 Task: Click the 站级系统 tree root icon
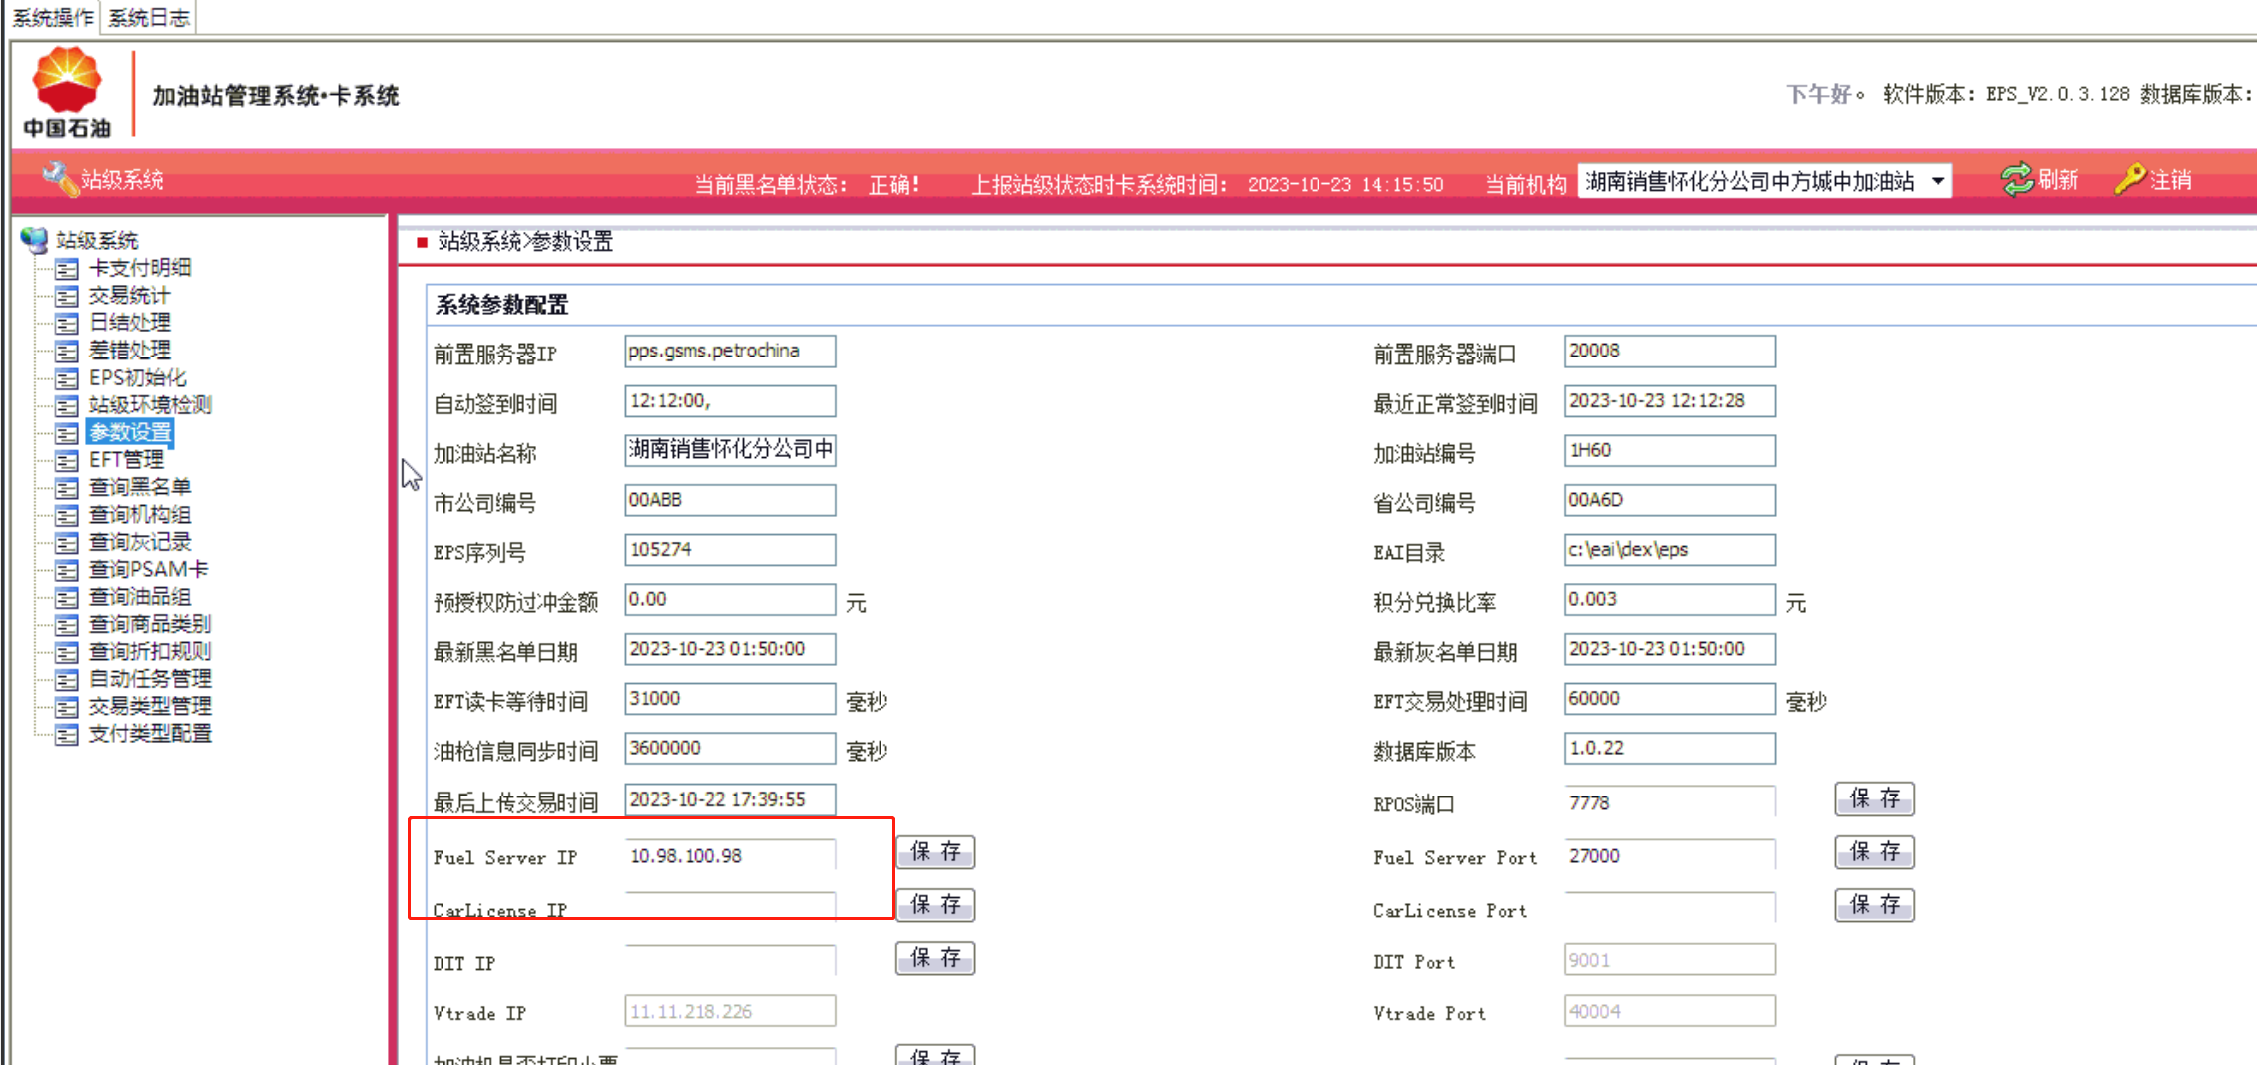pos(34,240)
